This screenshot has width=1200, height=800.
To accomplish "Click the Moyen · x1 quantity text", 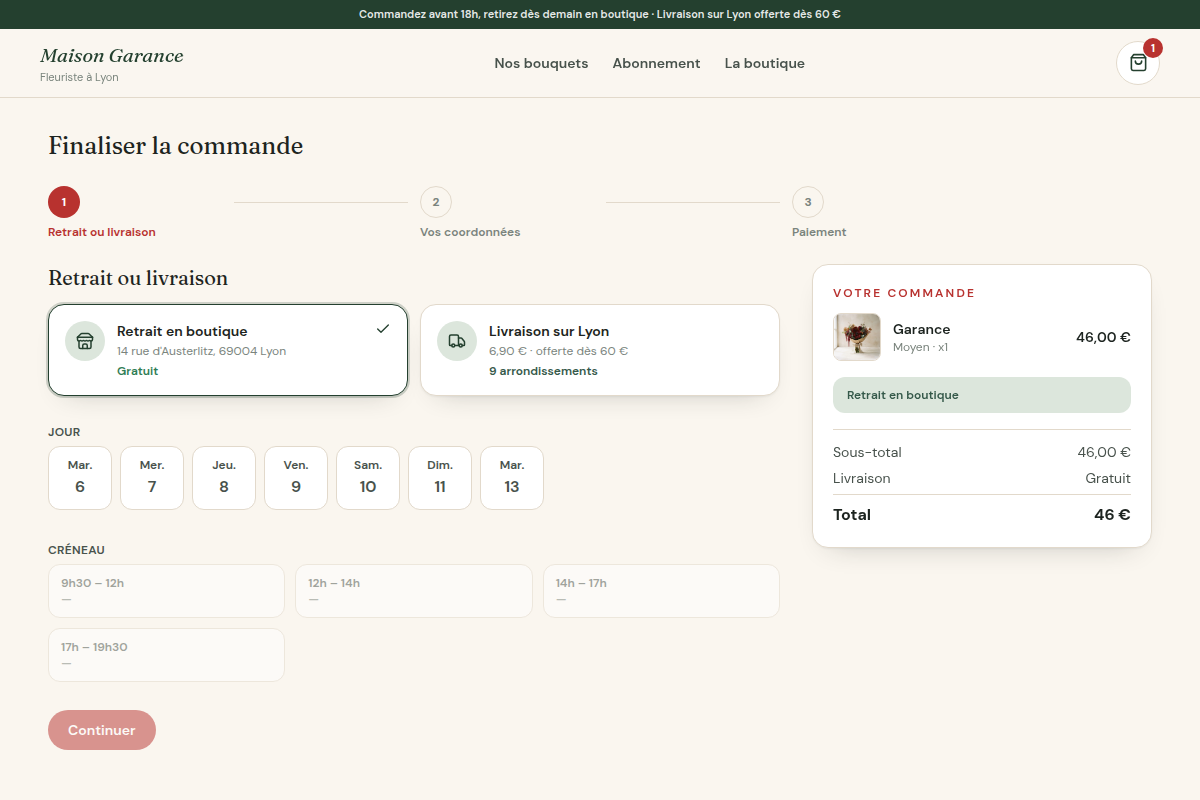I will tap(920, 347).
